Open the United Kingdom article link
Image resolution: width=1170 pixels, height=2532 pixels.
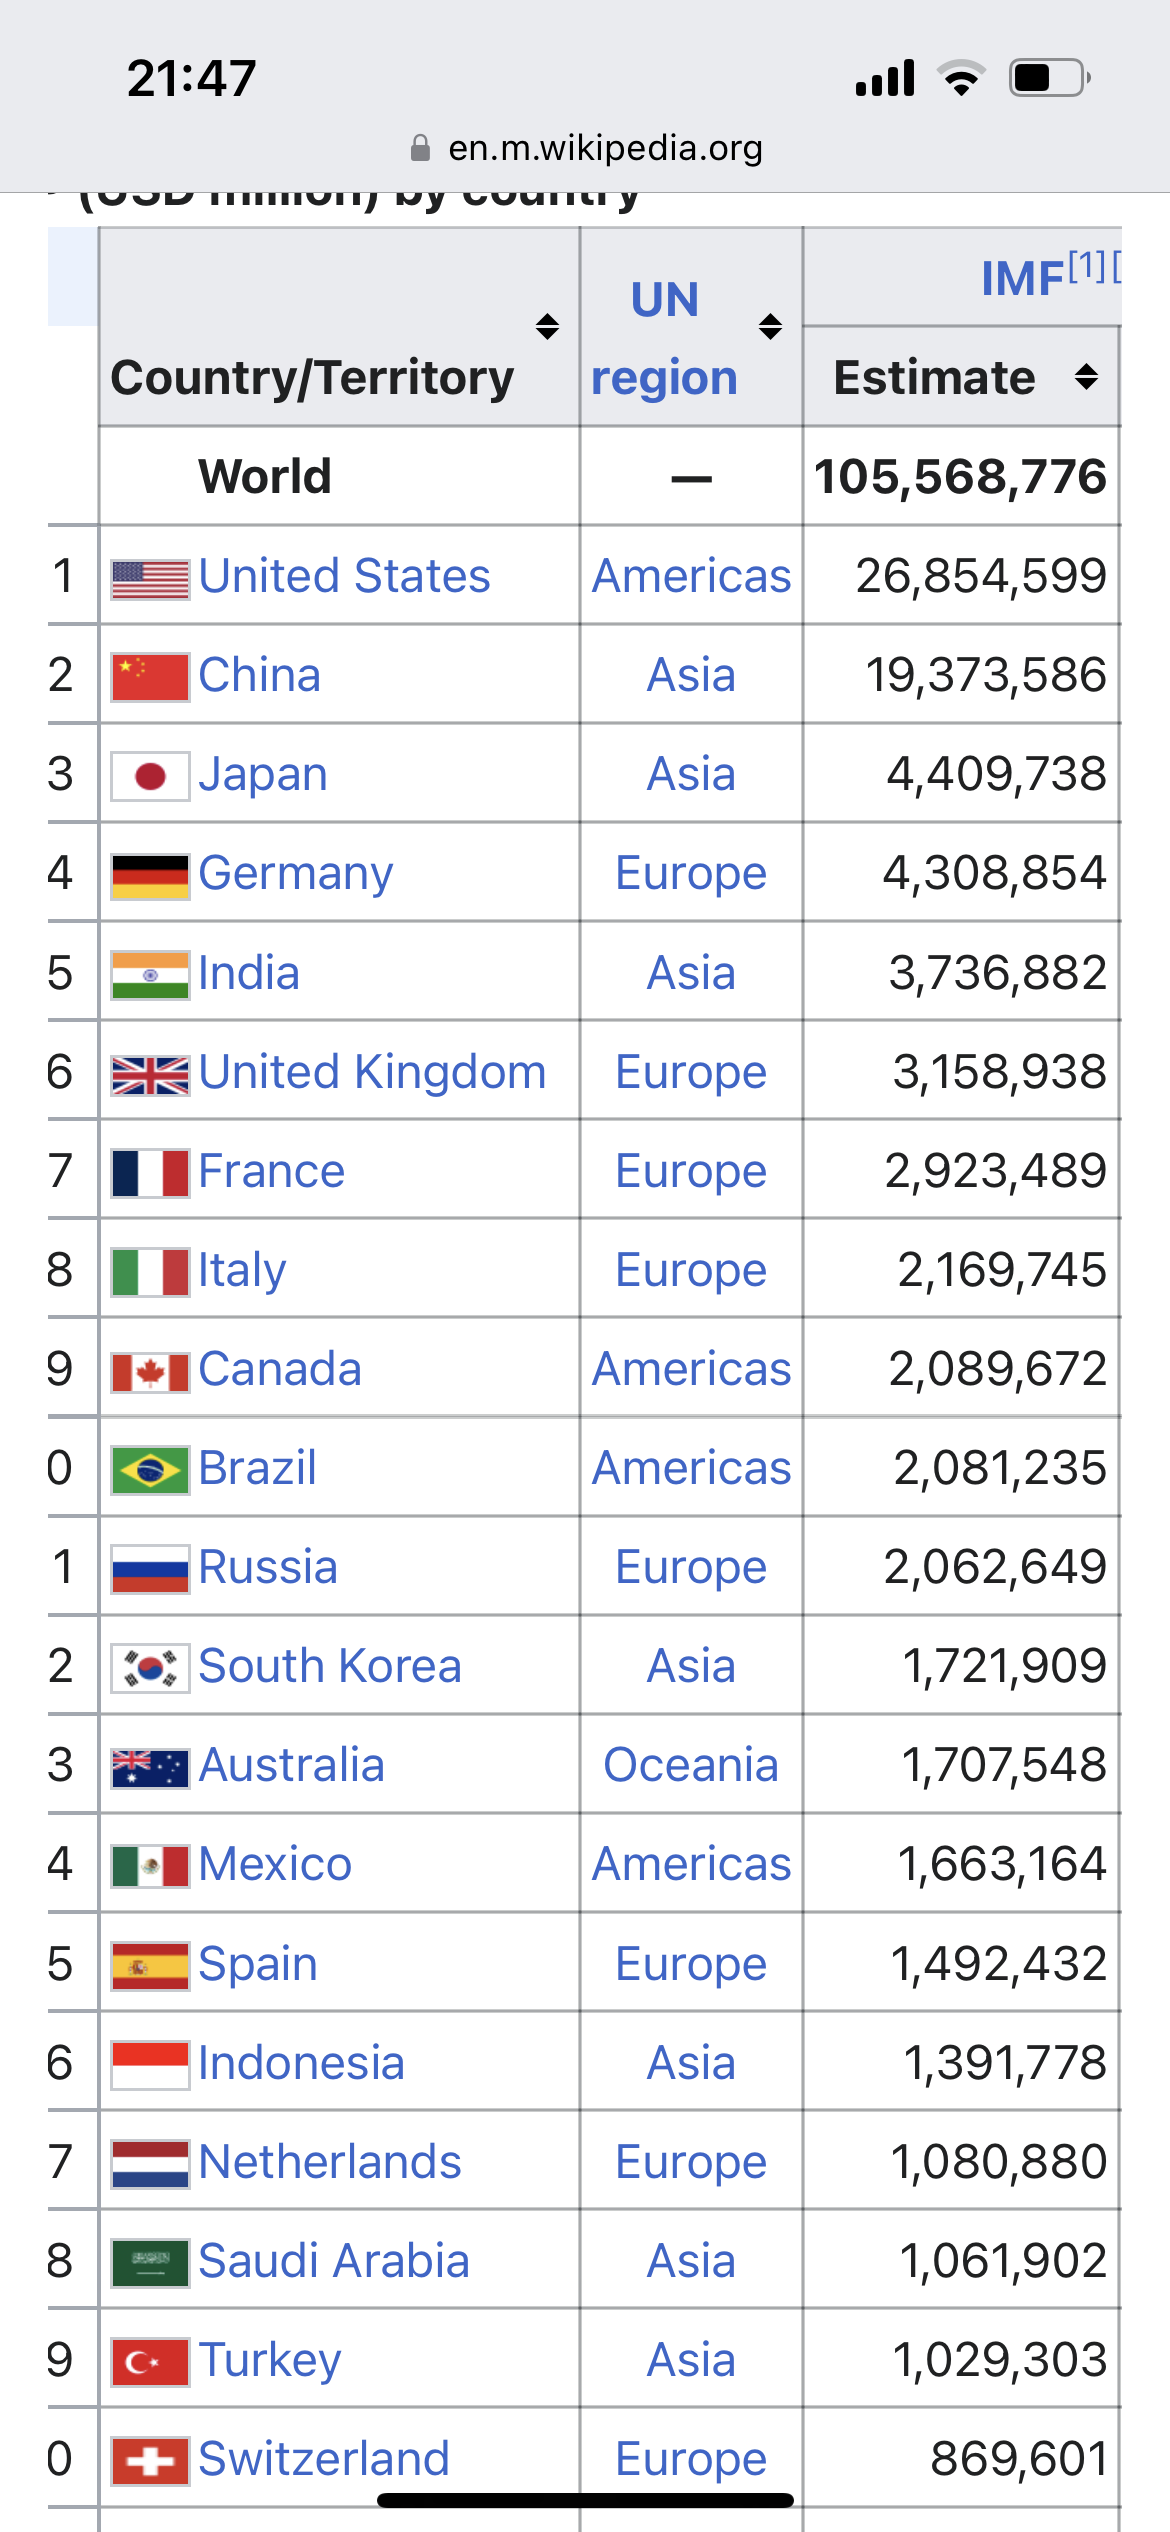pos(372,1072)
